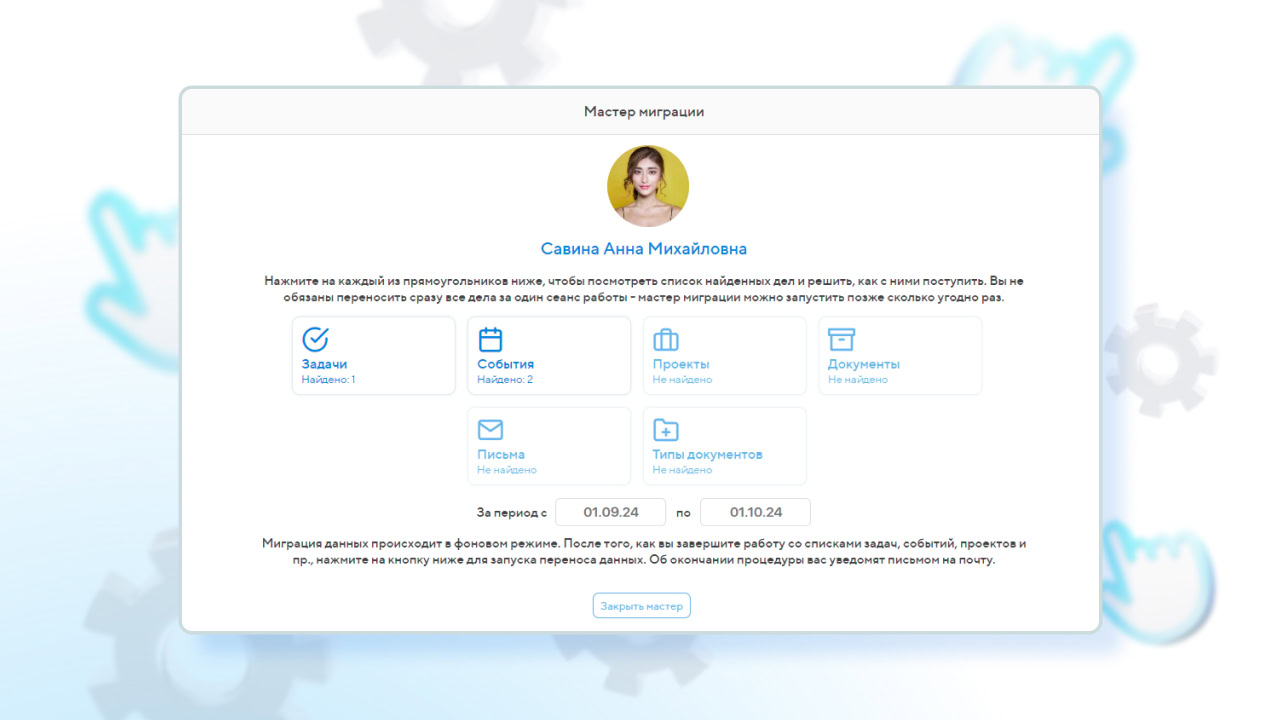
Task: Open the Типы документов tile label
Action: pyautogui.click(x=707, y=454)
